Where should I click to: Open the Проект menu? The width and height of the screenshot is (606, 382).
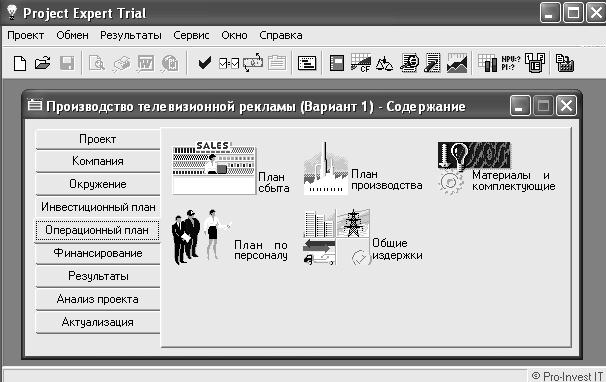pyautogui.click(x=26, y=36)
